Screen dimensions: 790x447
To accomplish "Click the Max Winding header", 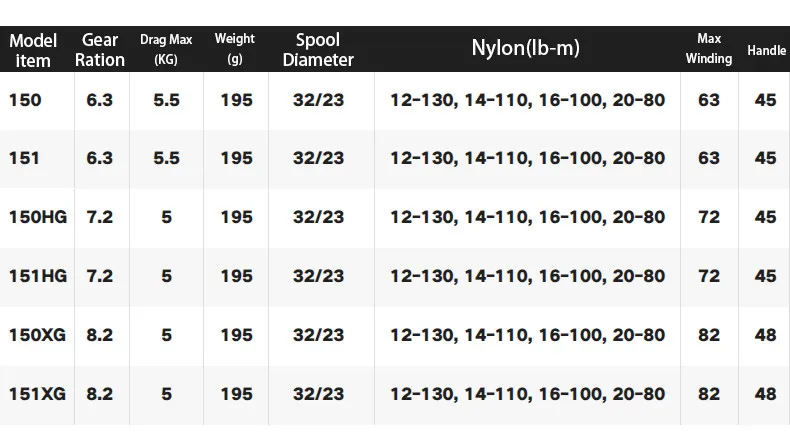I will pos(709,48).
